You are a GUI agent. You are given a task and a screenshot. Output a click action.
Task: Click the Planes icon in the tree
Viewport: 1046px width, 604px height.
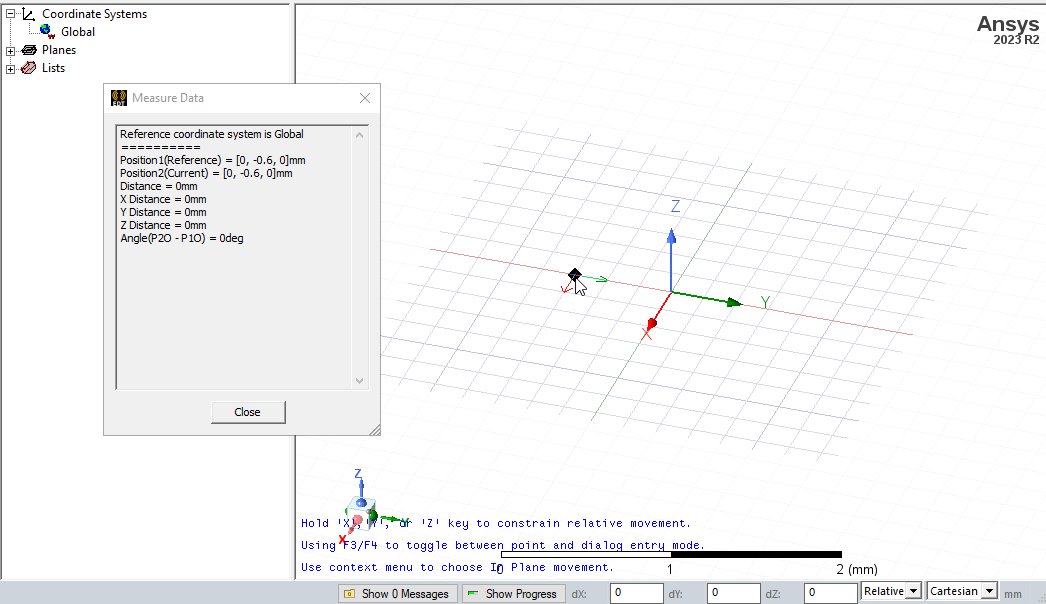28,49
